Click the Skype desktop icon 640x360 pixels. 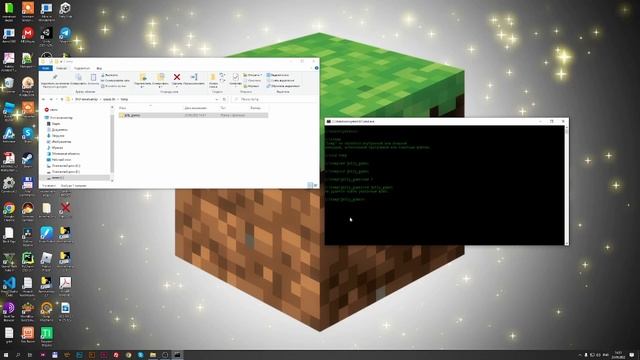pyautogui.click(x=27, y=133)
